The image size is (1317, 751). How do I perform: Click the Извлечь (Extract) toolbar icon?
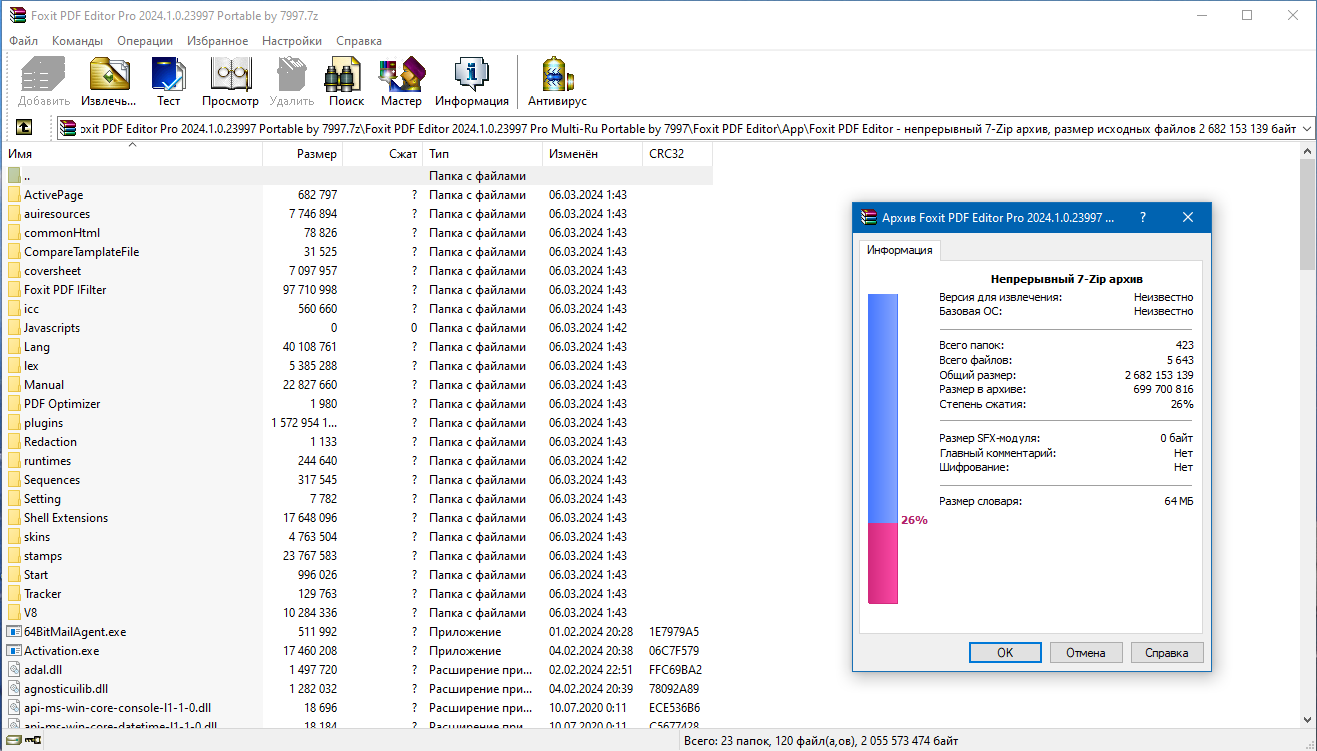(x=108, y=76)
